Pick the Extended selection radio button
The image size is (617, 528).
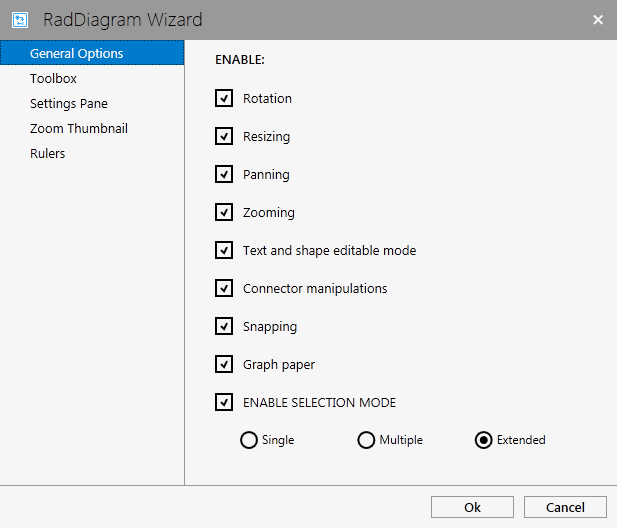tap(484, 440)
